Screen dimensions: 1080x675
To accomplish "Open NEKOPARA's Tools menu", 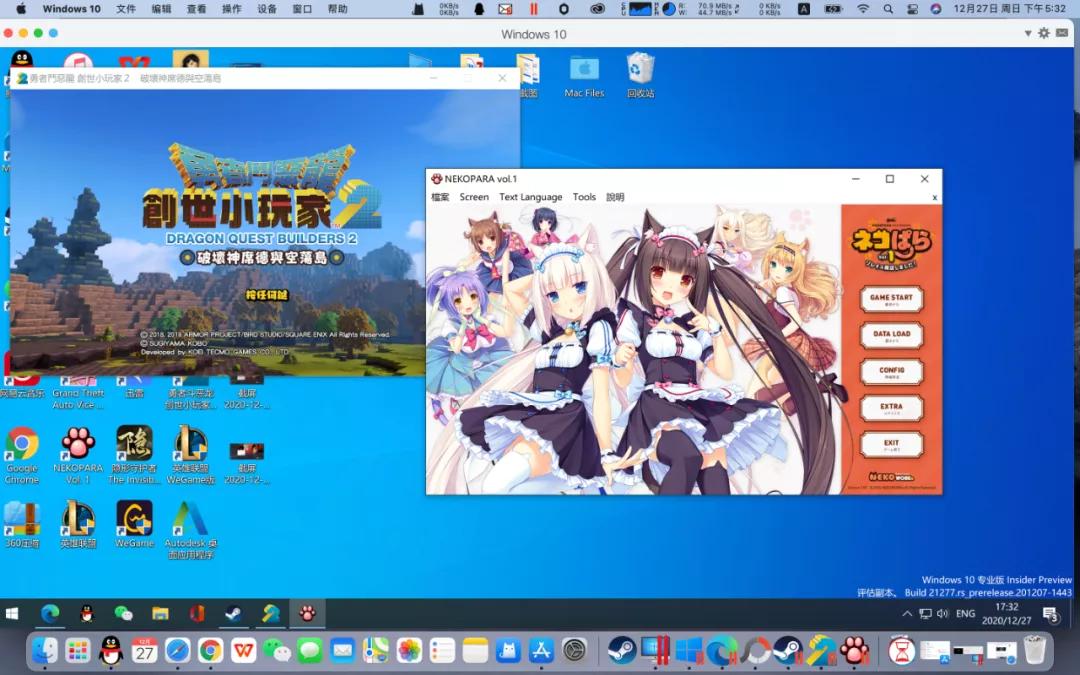I will tap(584, 197).
